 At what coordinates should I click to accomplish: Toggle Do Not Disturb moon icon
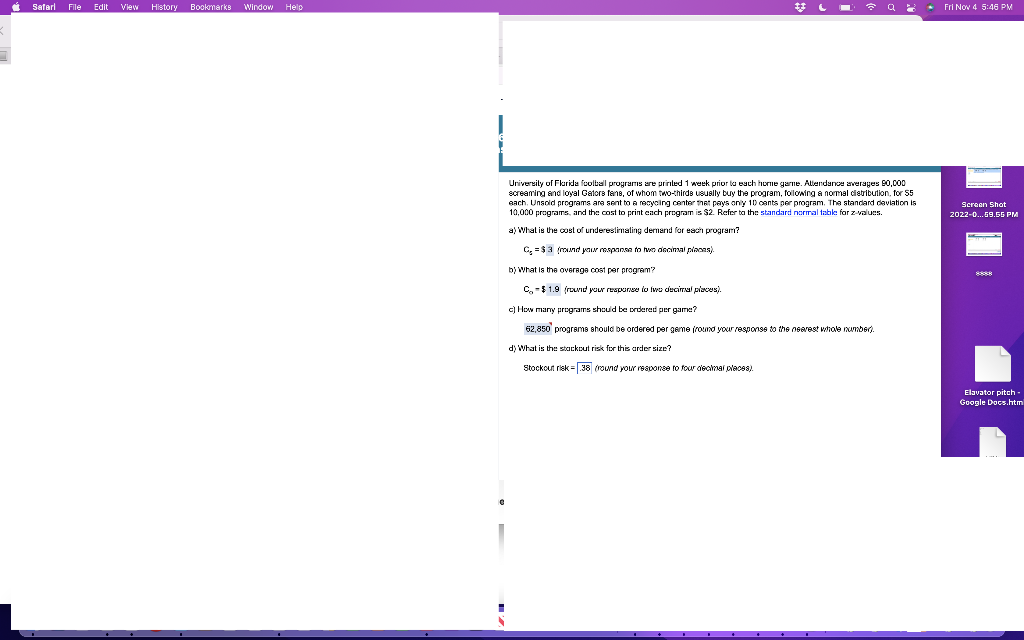tap(822, 7)
